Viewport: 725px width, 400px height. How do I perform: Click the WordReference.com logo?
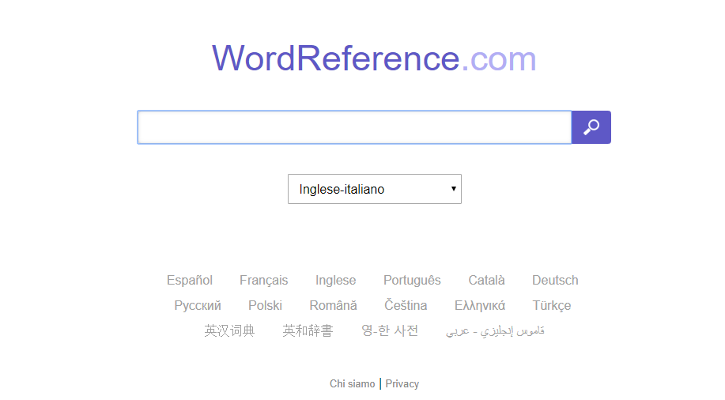374,58
